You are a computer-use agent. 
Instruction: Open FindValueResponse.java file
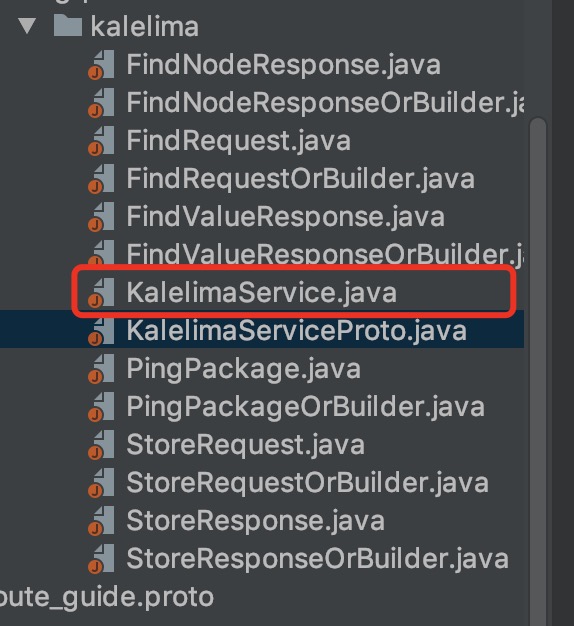click(x=285, y=217)
